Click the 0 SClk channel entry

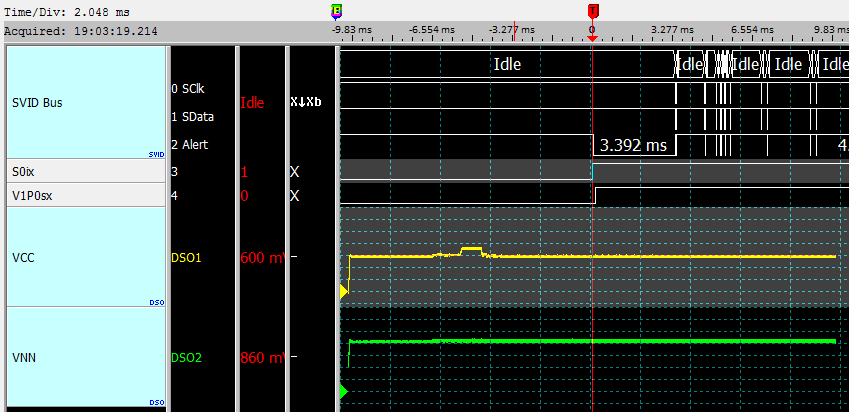[x=188, y=89]
